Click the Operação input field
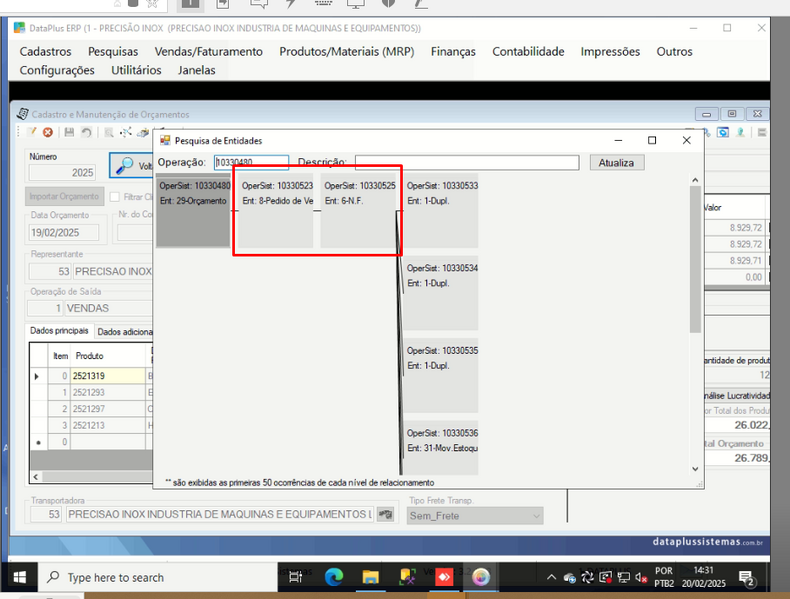Screen dimensions: 790x599 (251, 162)
